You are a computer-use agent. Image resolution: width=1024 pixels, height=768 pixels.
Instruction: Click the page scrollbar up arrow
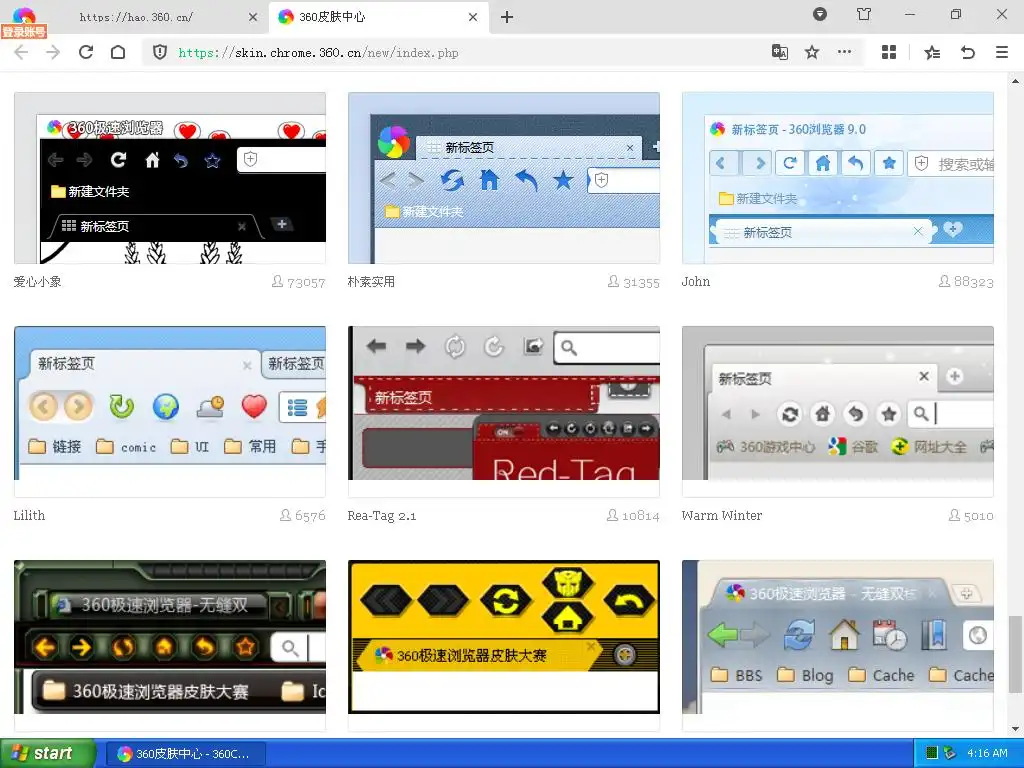[1016, 81]
